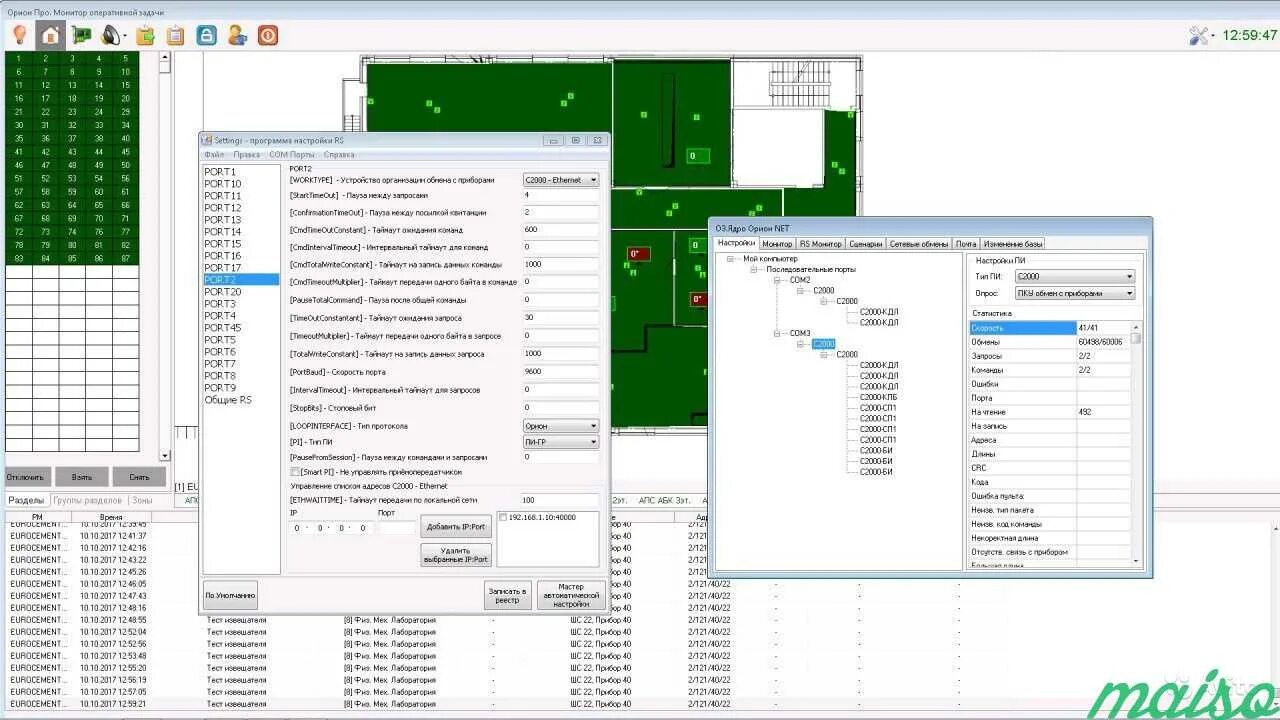This screenshot has height=720, width=1280.
Task: Select PORT20 in the port list
Action: point(222,292)
